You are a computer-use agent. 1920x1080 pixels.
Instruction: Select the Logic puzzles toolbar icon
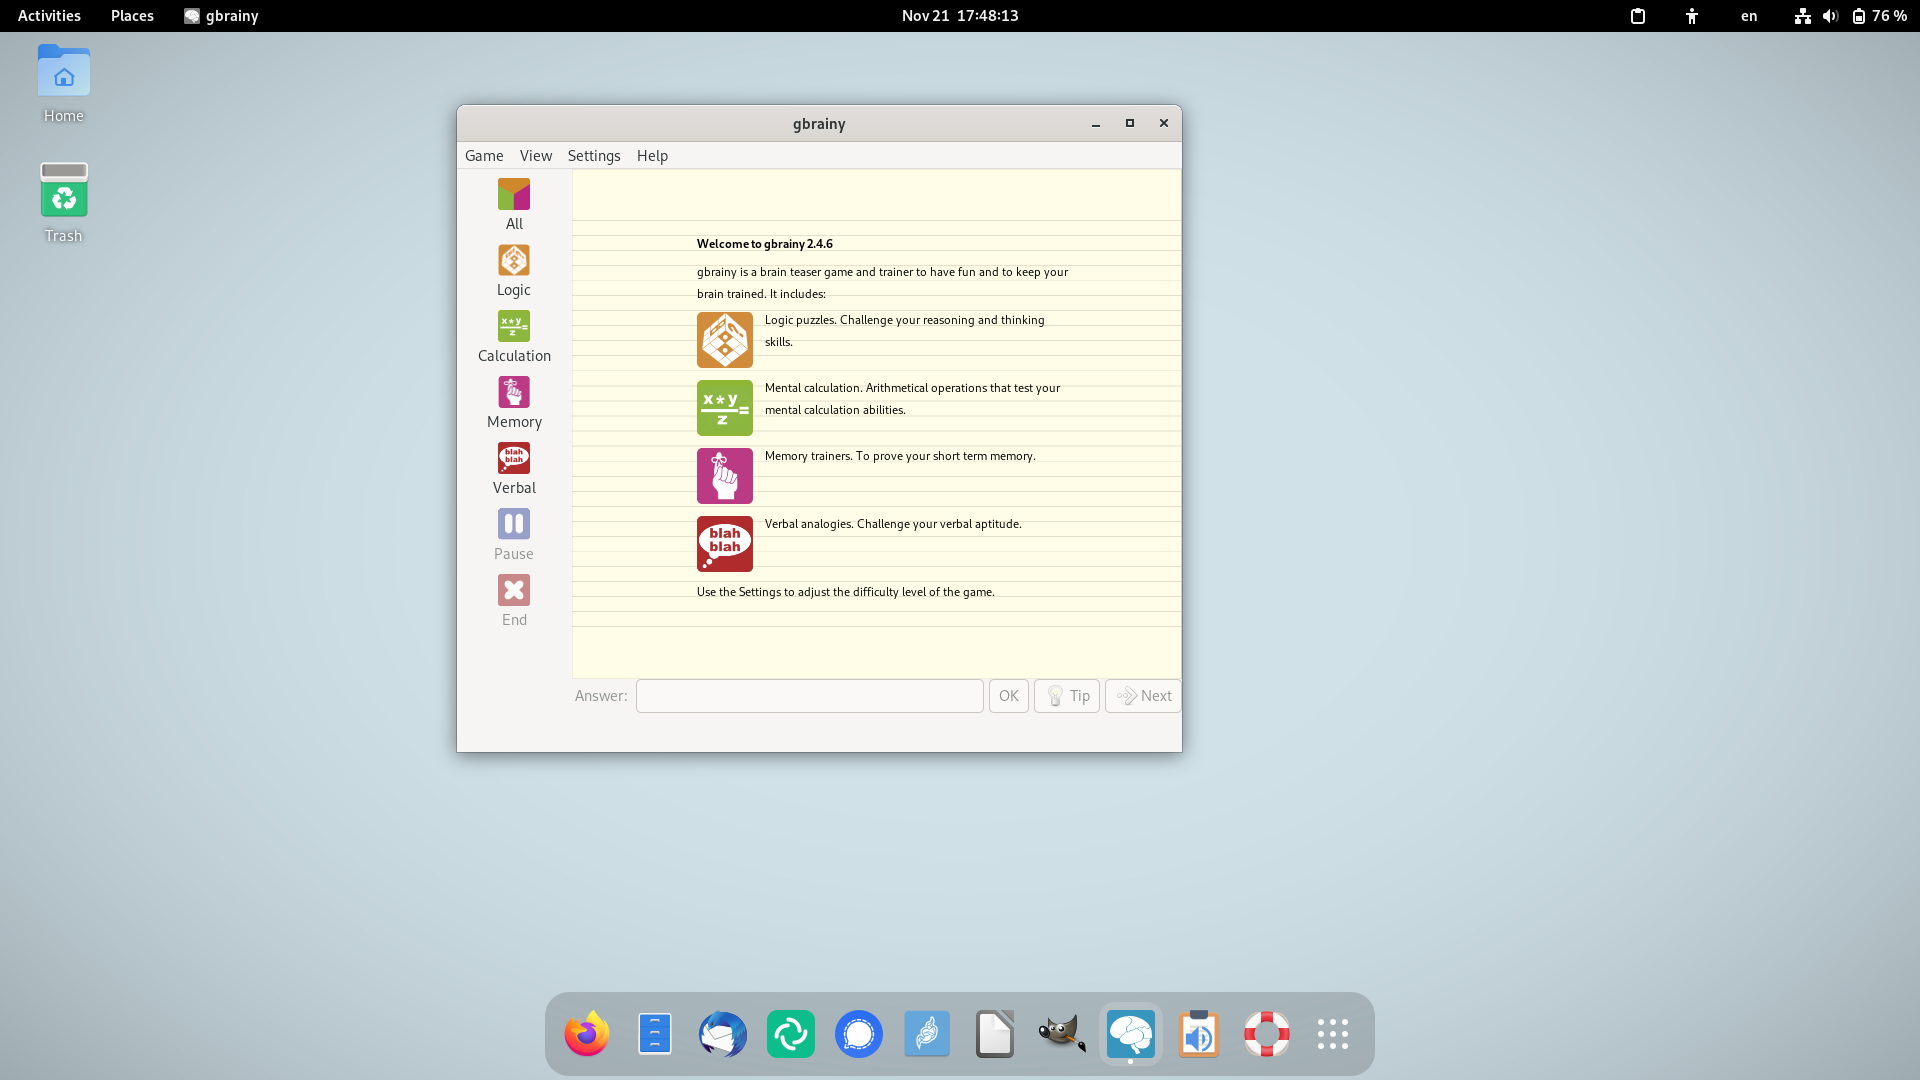coord(514,270)
